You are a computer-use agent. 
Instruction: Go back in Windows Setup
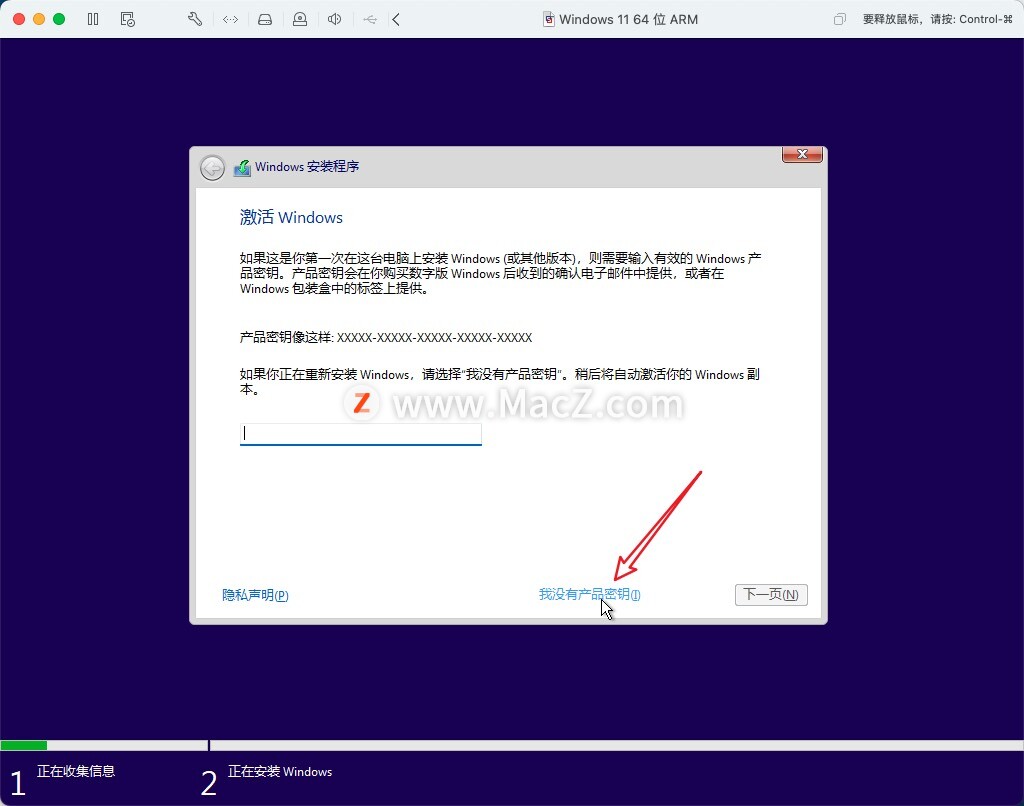[212, 168]
